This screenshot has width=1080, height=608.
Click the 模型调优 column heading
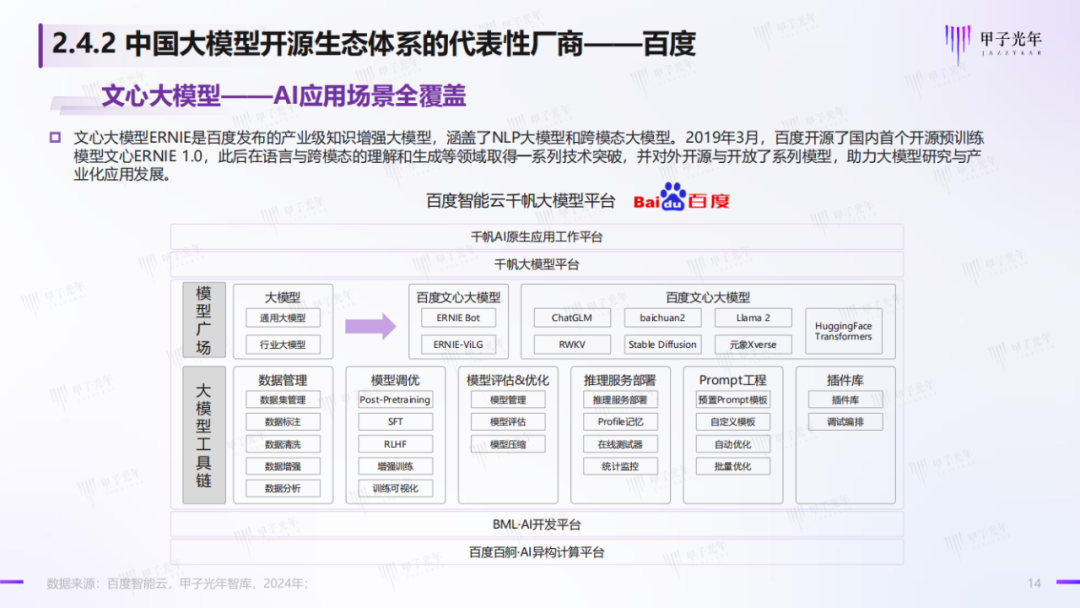(395, 380)
